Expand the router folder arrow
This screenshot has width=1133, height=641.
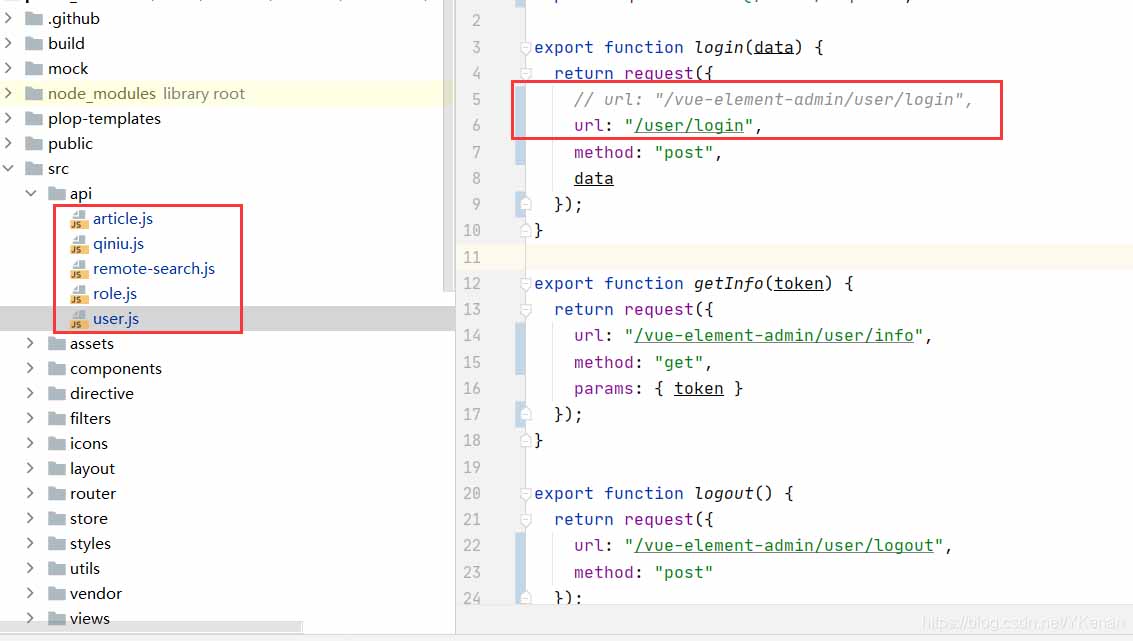coord(30,493)
